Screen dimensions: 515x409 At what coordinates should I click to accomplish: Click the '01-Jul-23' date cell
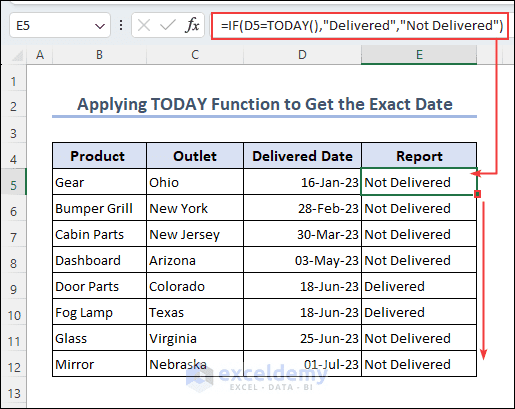click(x=302, y=364)
